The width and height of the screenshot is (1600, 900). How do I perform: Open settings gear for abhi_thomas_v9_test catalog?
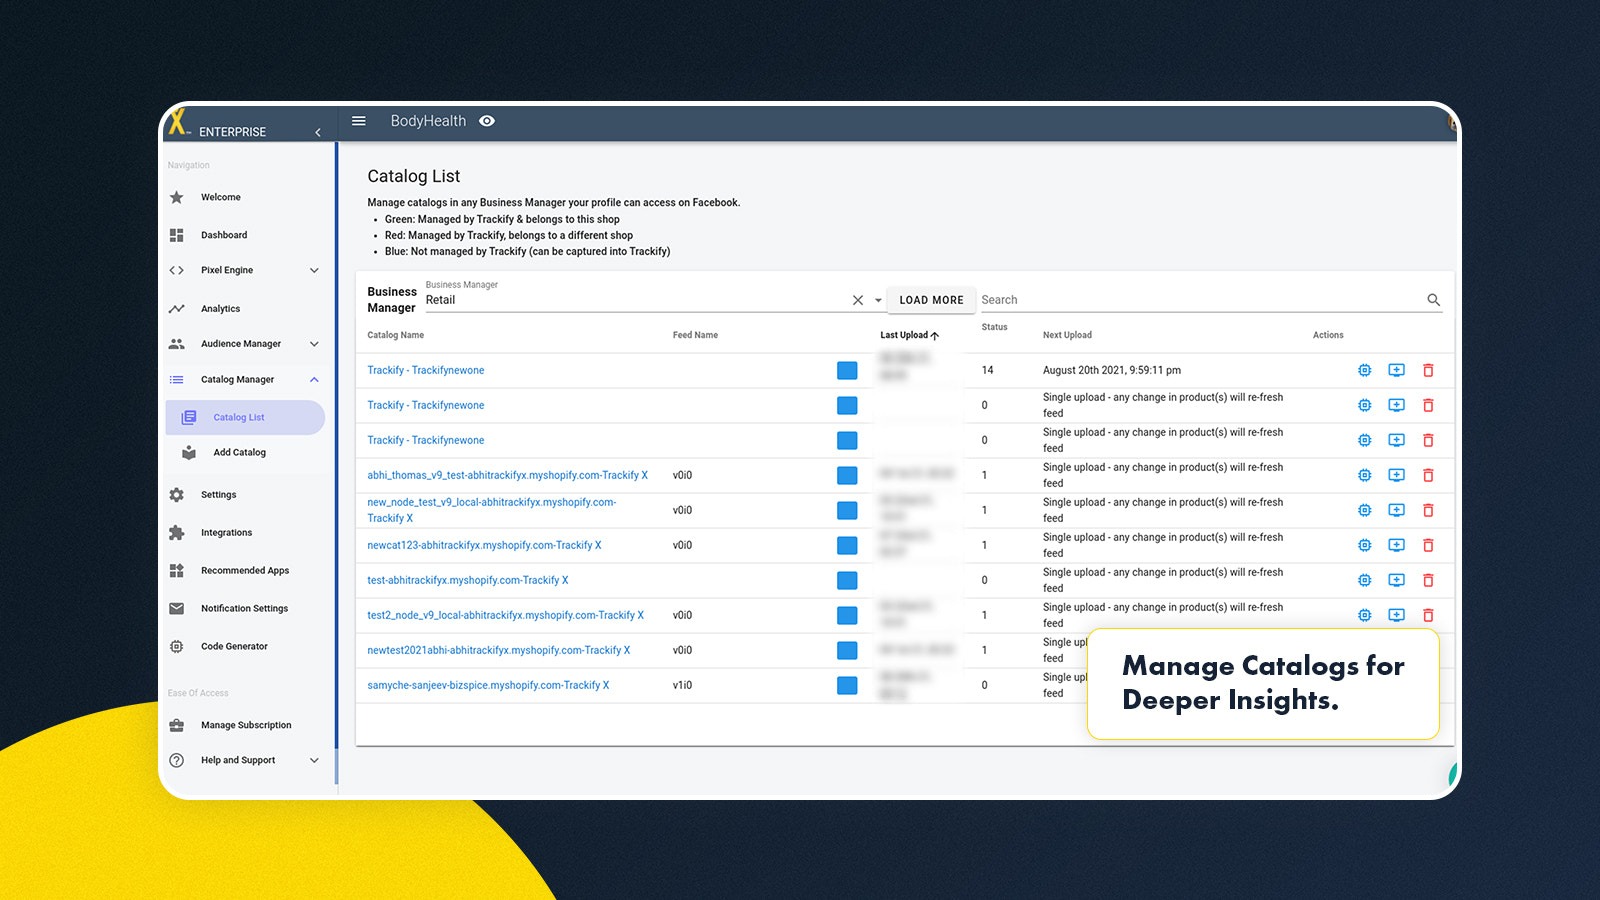[x=1364, y=475]
